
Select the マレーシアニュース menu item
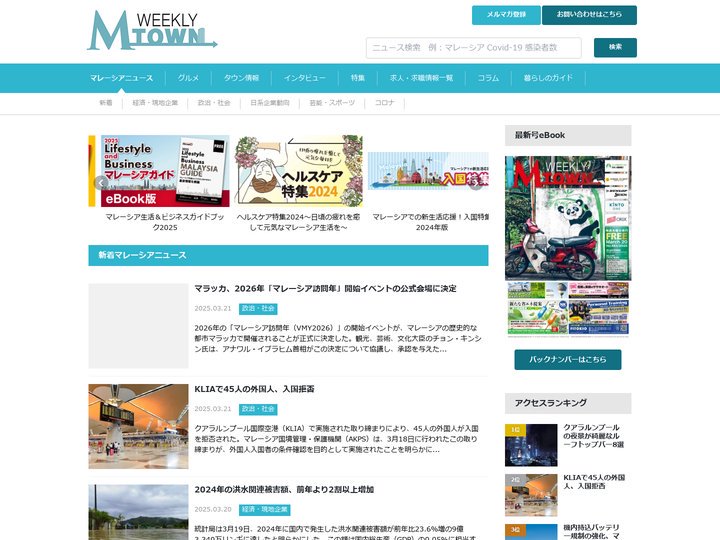pos(121,78)
